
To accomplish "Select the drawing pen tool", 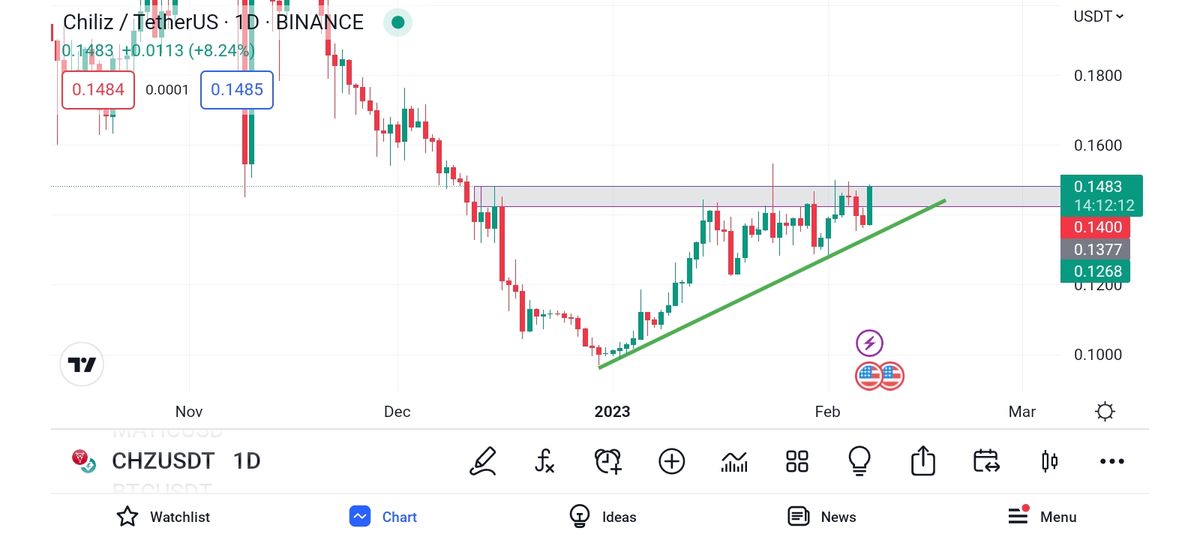I will click(484, 461).
